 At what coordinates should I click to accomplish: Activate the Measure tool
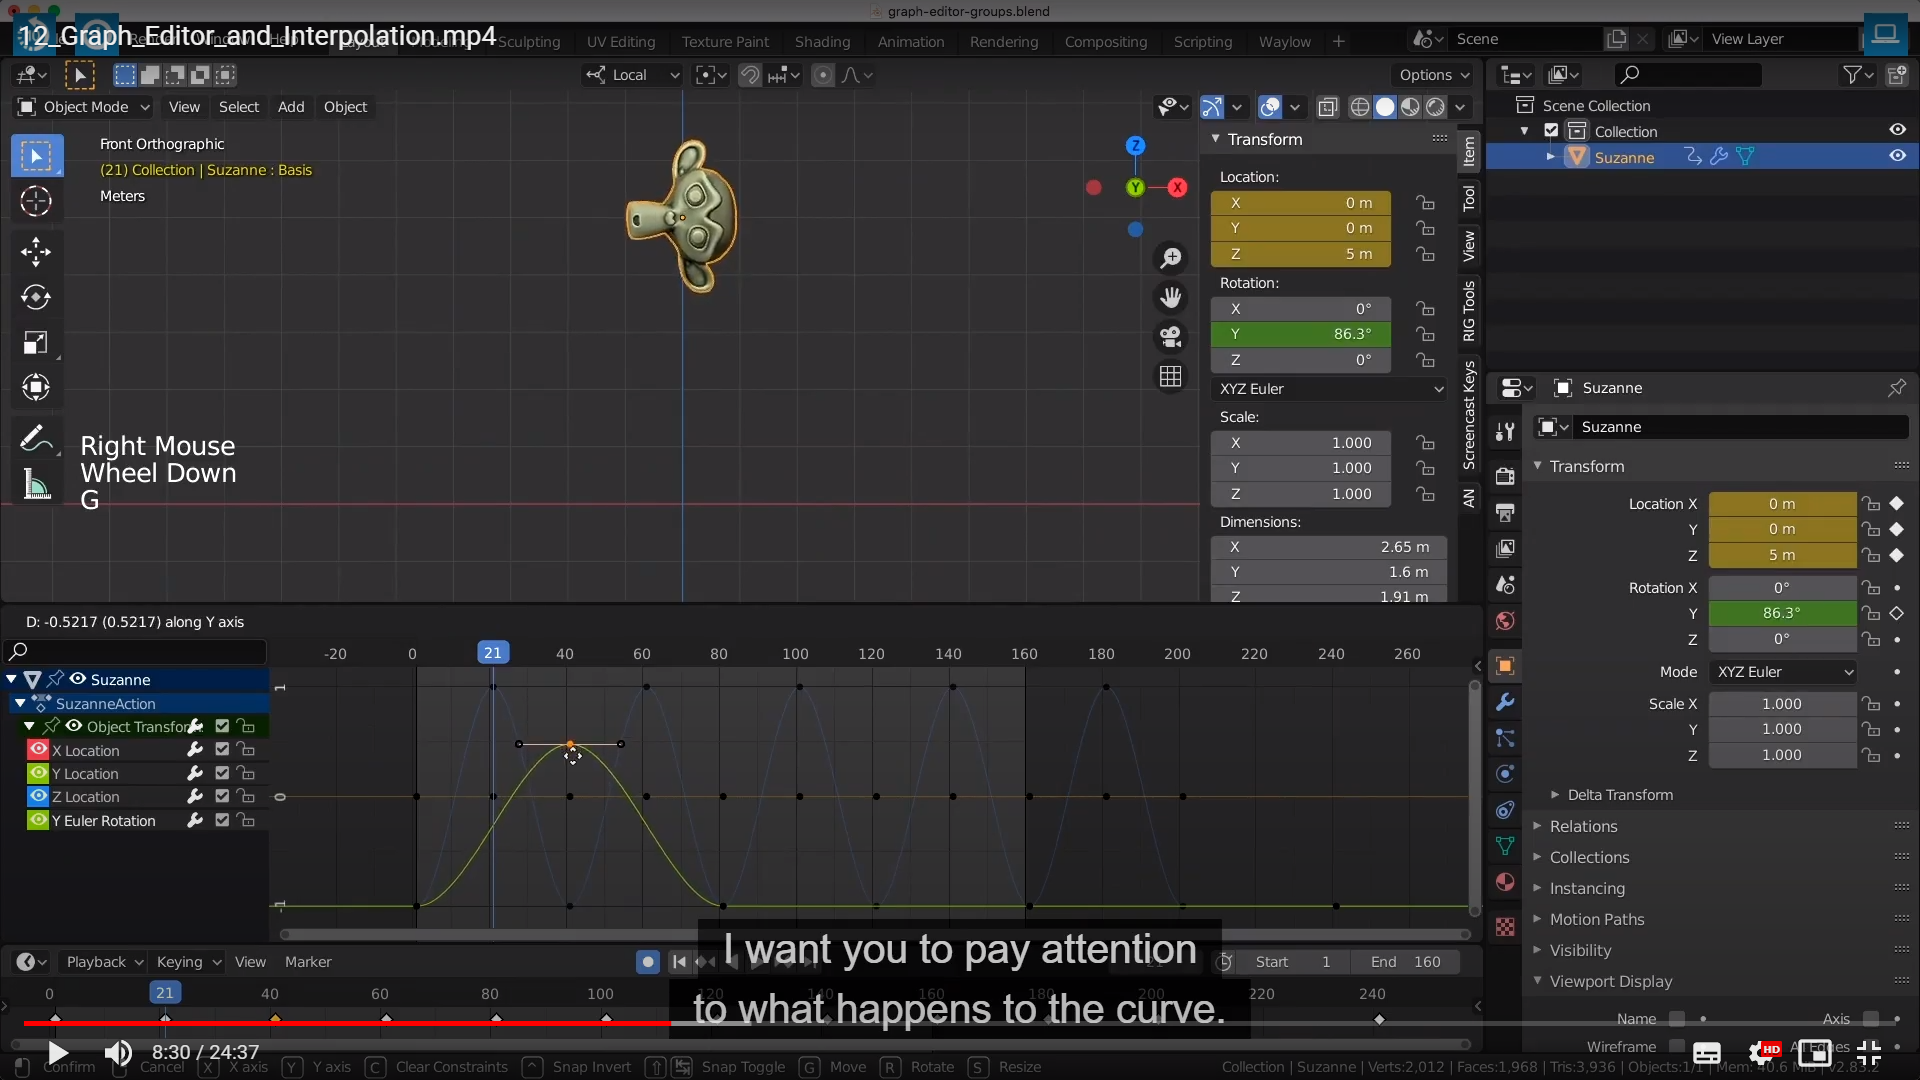(36, 485)
